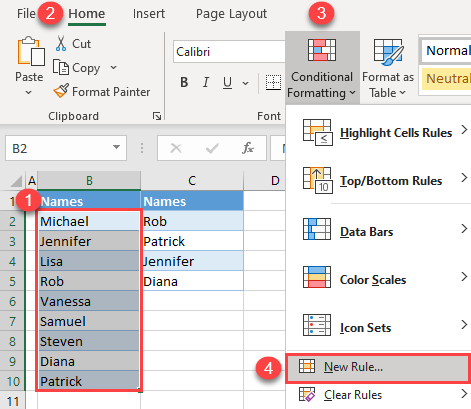Screen dimensions: 471x409
Task: Choose New Rule... menu item
Action: [x=378, y=368]
